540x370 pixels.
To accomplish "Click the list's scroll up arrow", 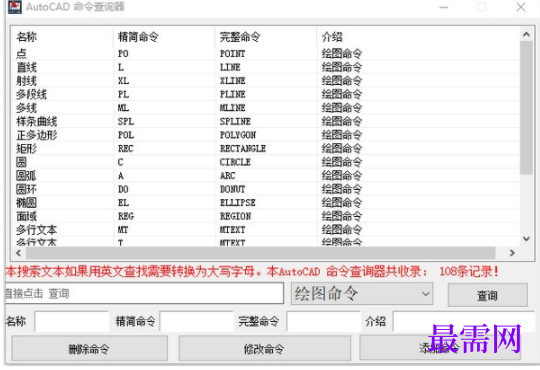I will tap(526, 34).
